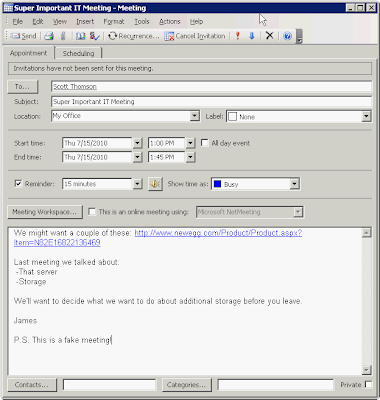
Task: Open the End time date picker dropdown
Action: [x=137, y=157]
